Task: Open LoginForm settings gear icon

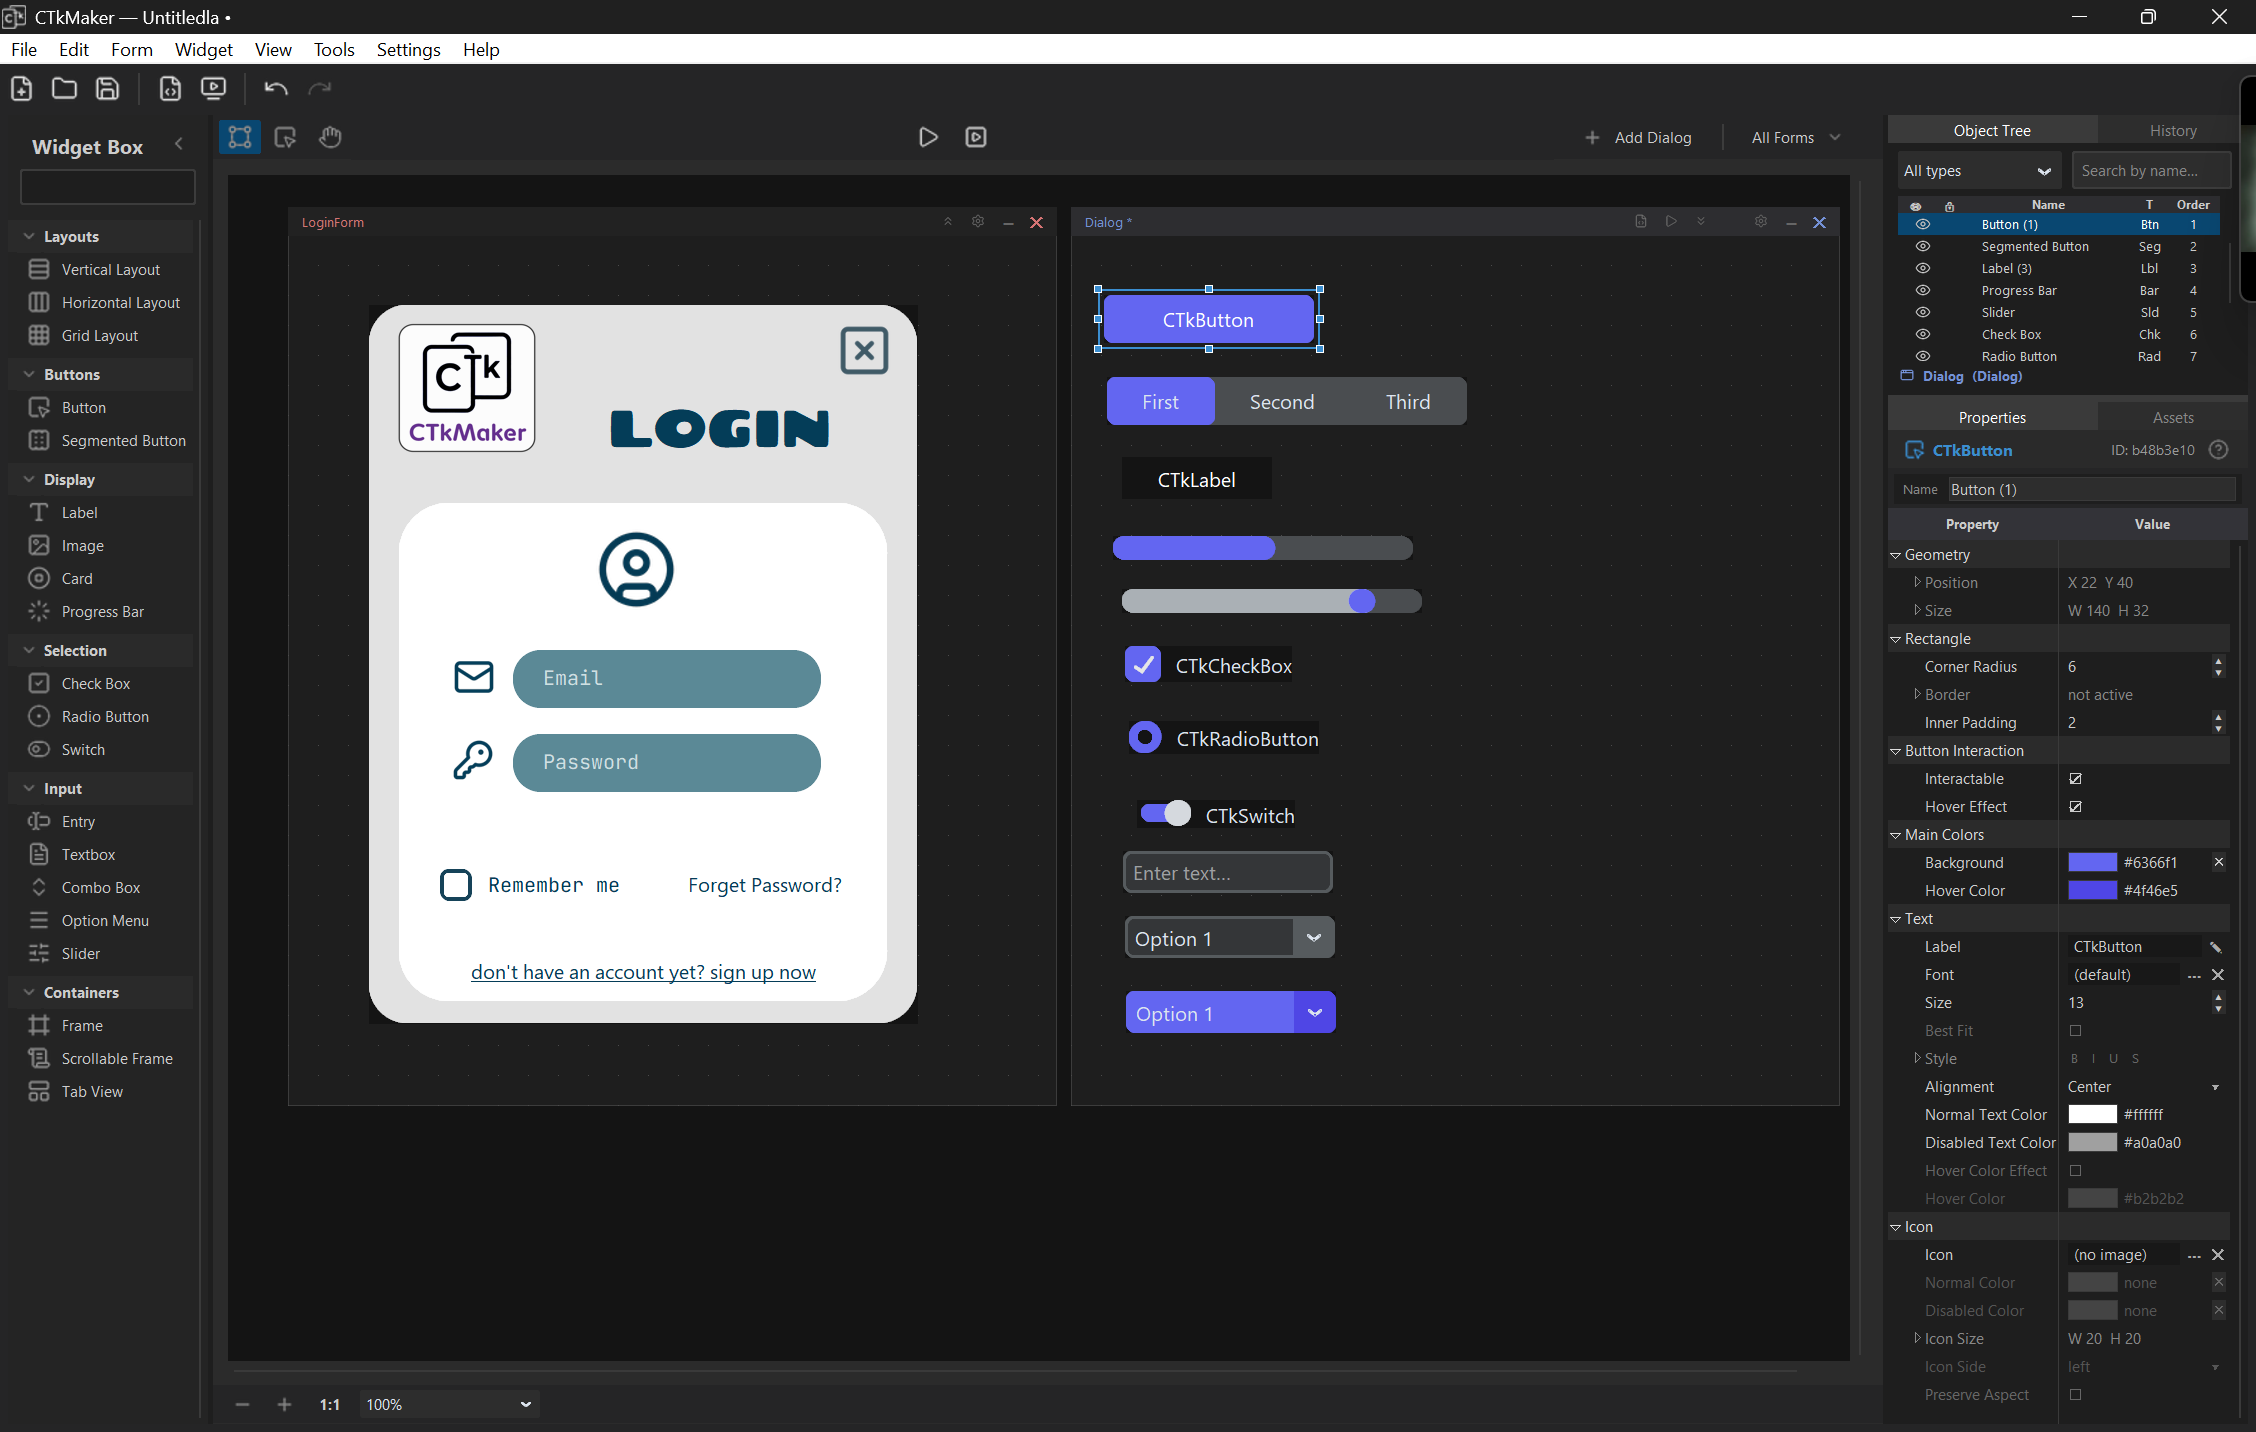Action: (978, 222)
